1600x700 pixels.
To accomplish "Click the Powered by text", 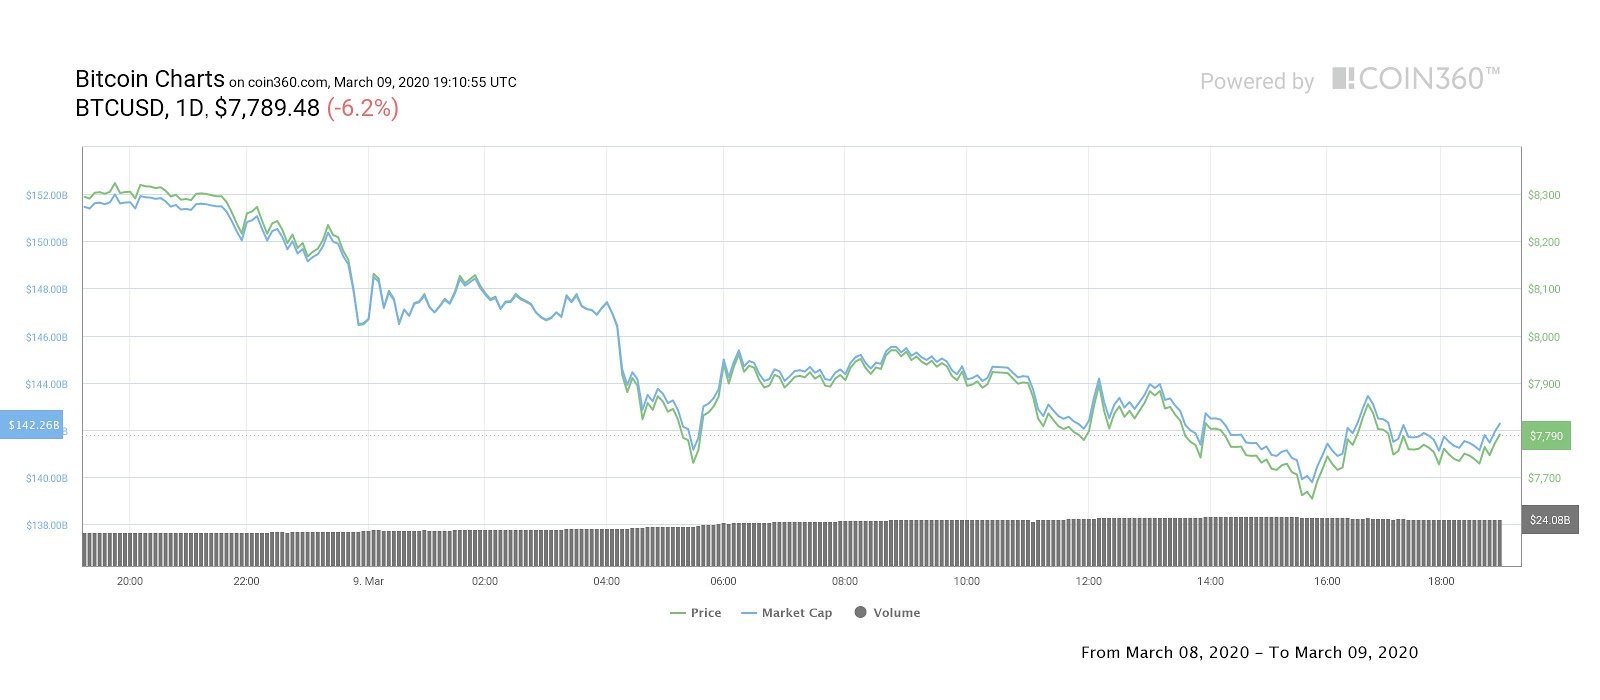I will click(1257, 82).
